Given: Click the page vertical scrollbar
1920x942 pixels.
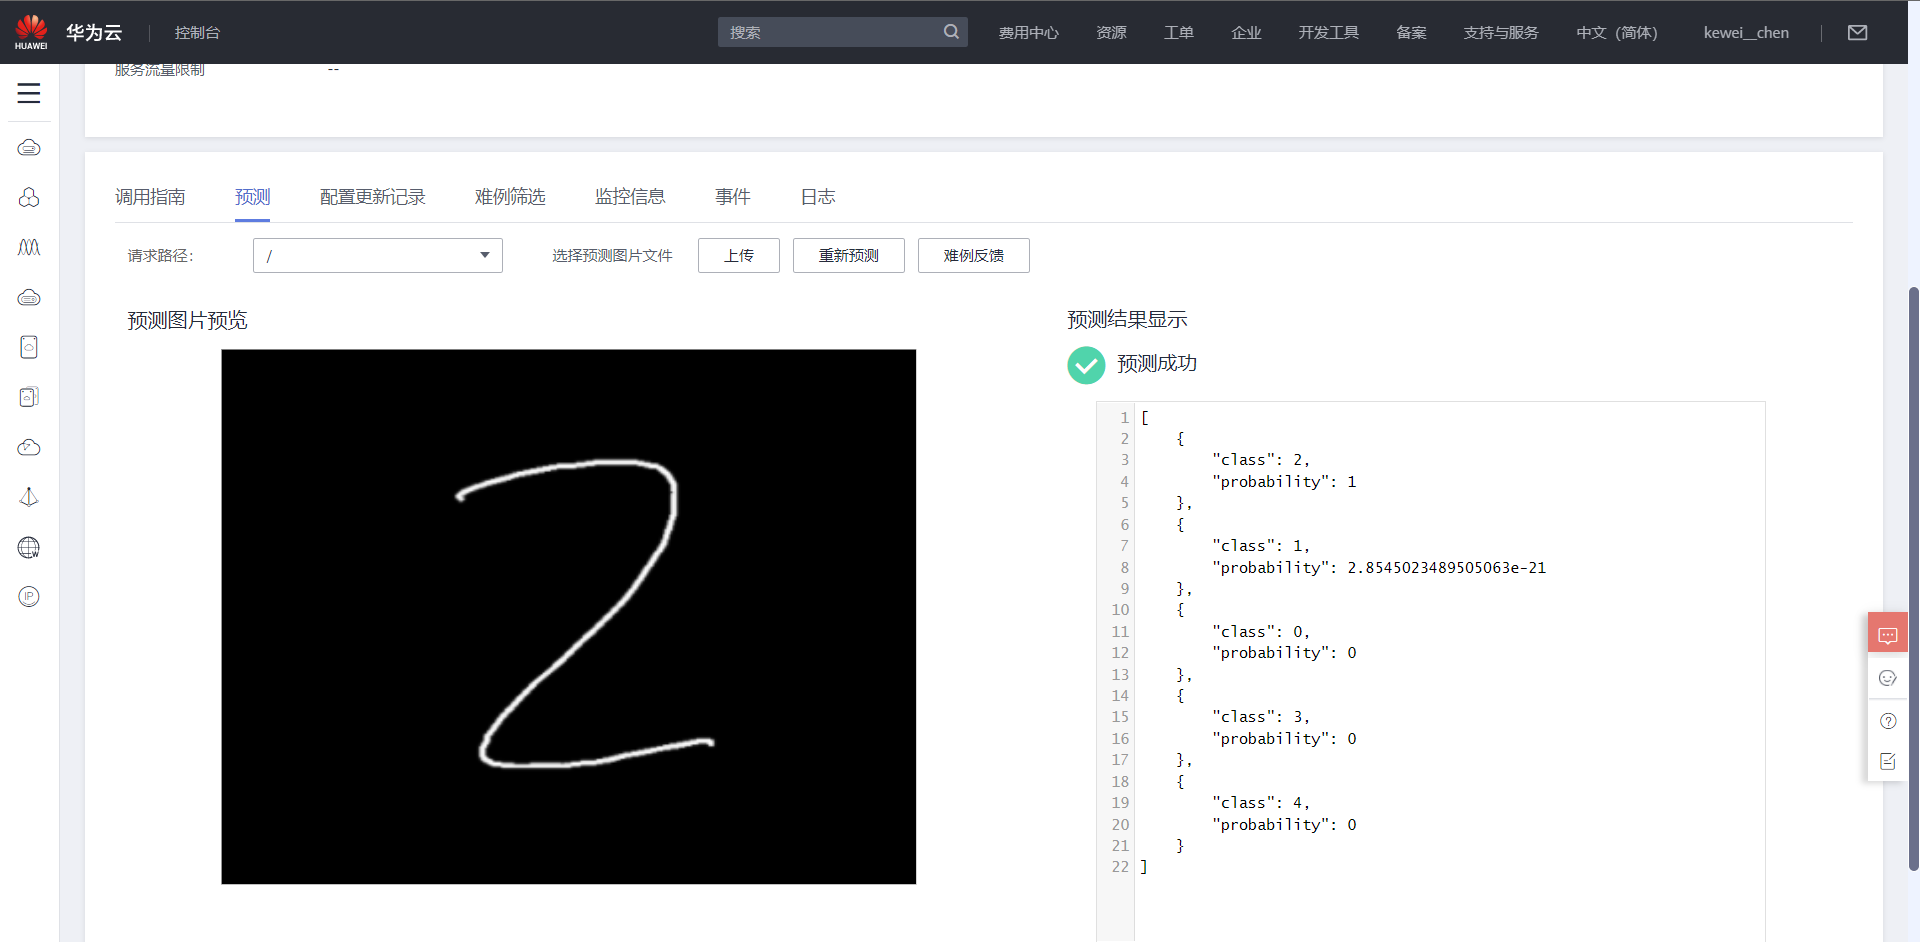Looking at the screenshot, I should point(1913,580).
